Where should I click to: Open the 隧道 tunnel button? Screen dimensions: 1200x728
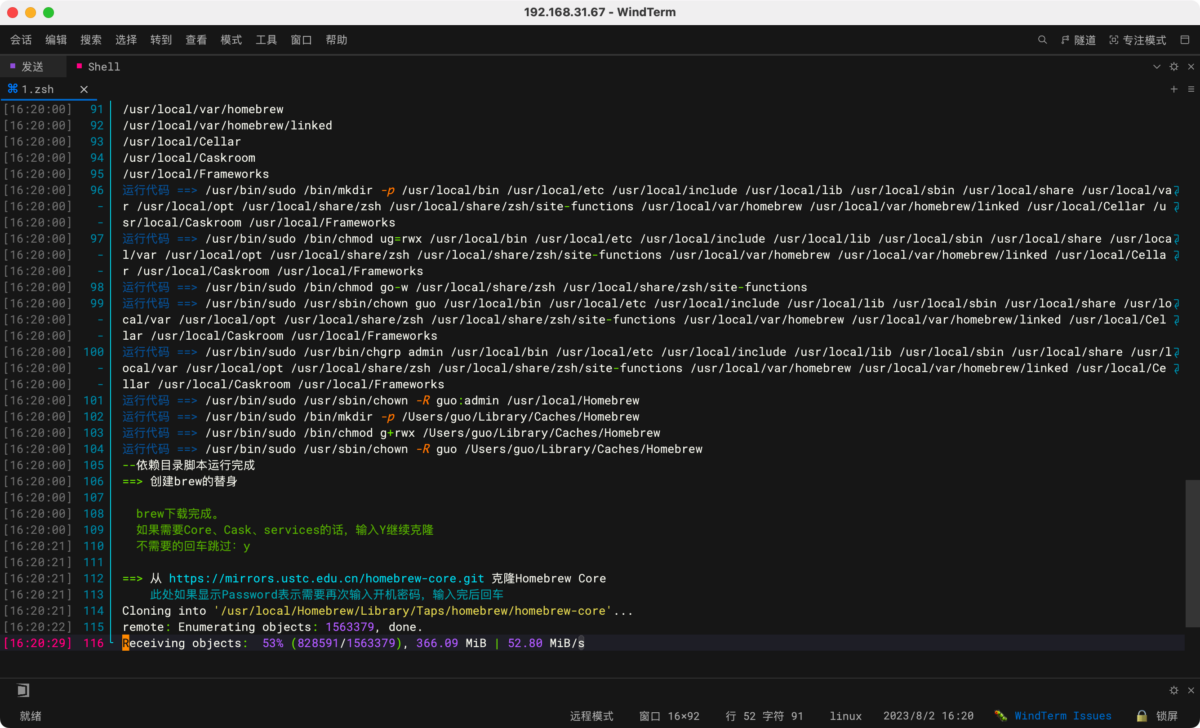click(1078, 40)
